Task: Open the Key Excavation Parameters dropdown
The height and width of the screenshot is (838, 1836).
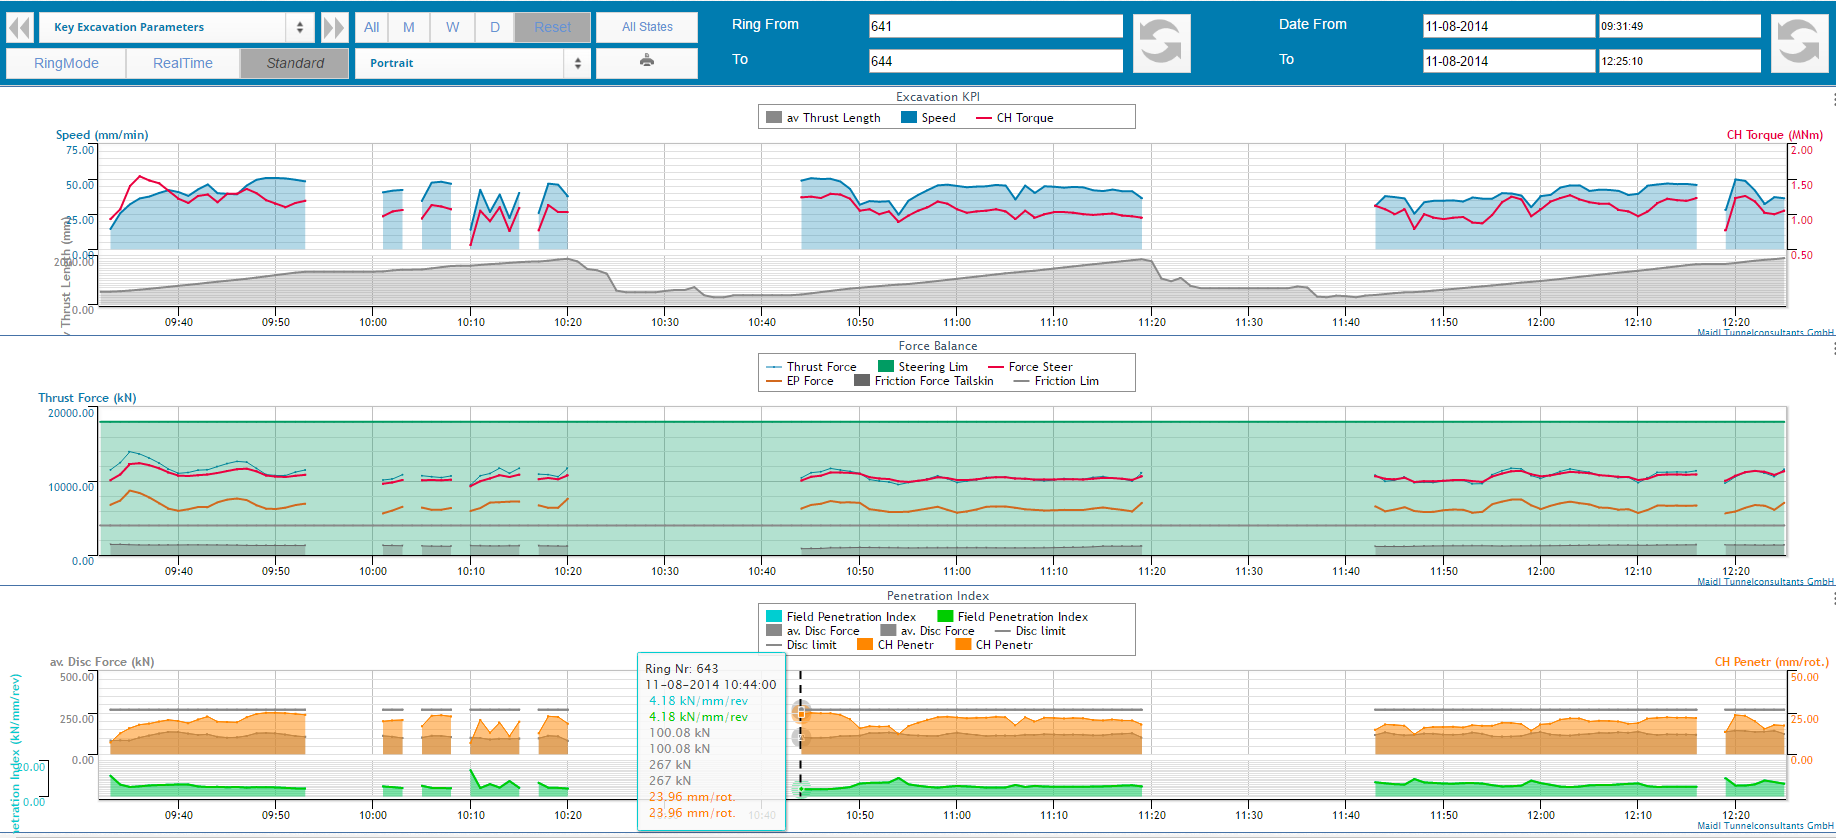Action: (177, 27)
